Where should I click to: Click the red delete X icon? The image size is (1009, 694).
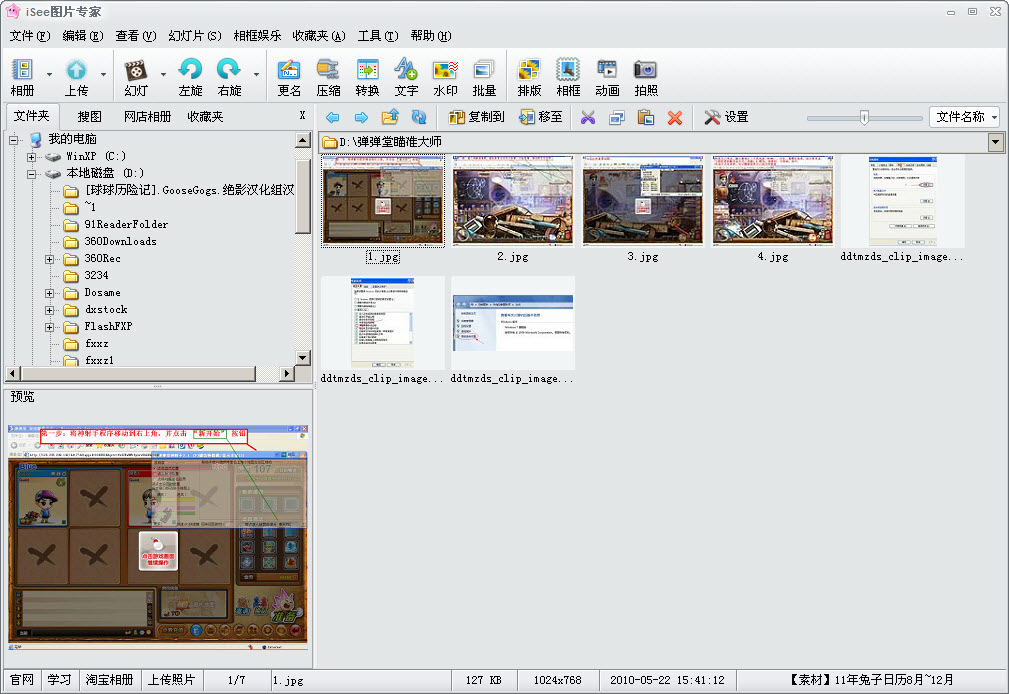pos(675,117)
